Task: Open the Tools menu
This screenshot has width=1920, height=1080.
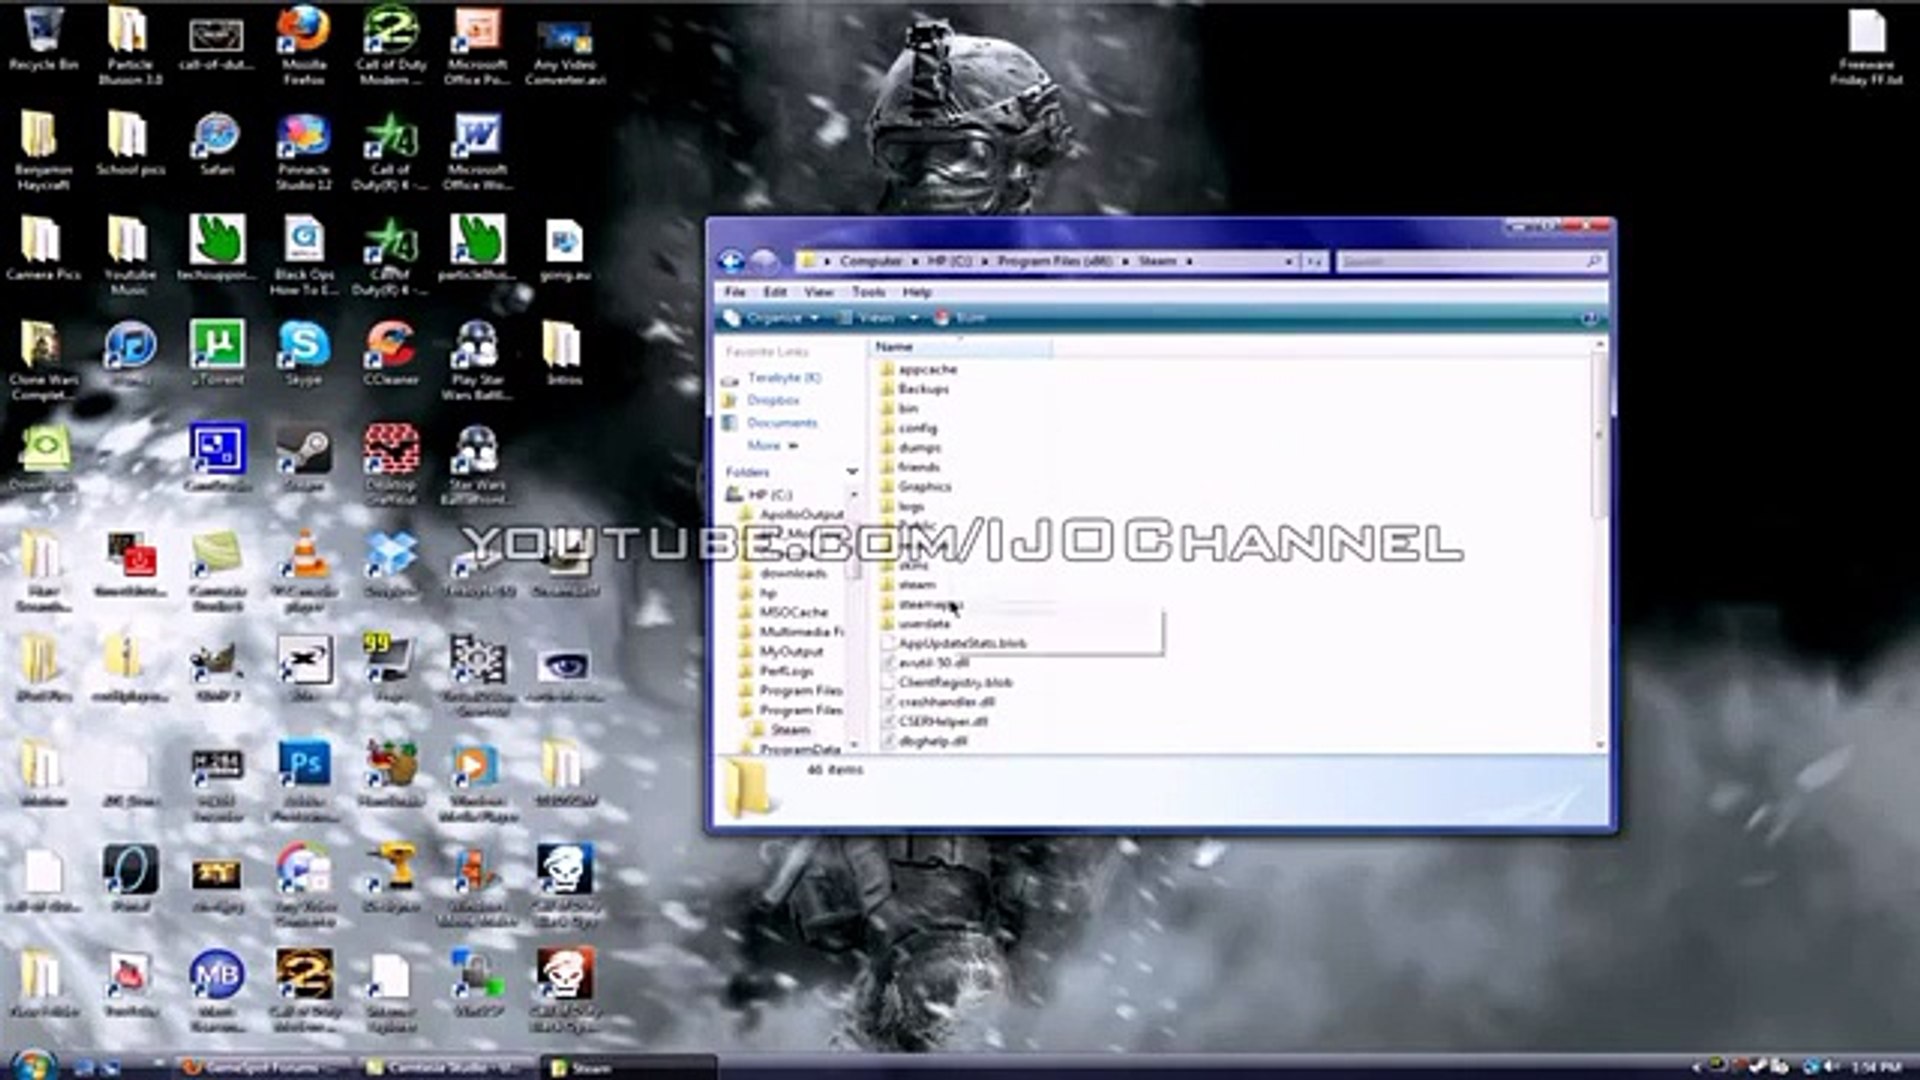Action: (868, 292)
